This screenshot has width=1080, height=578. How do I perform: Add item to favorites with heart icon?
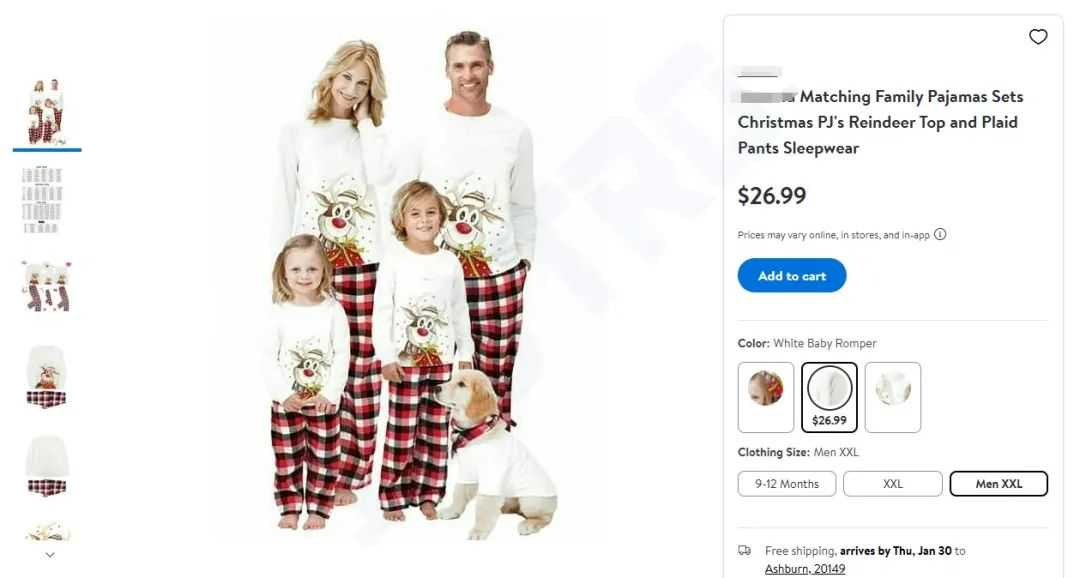click(1038, 37)
